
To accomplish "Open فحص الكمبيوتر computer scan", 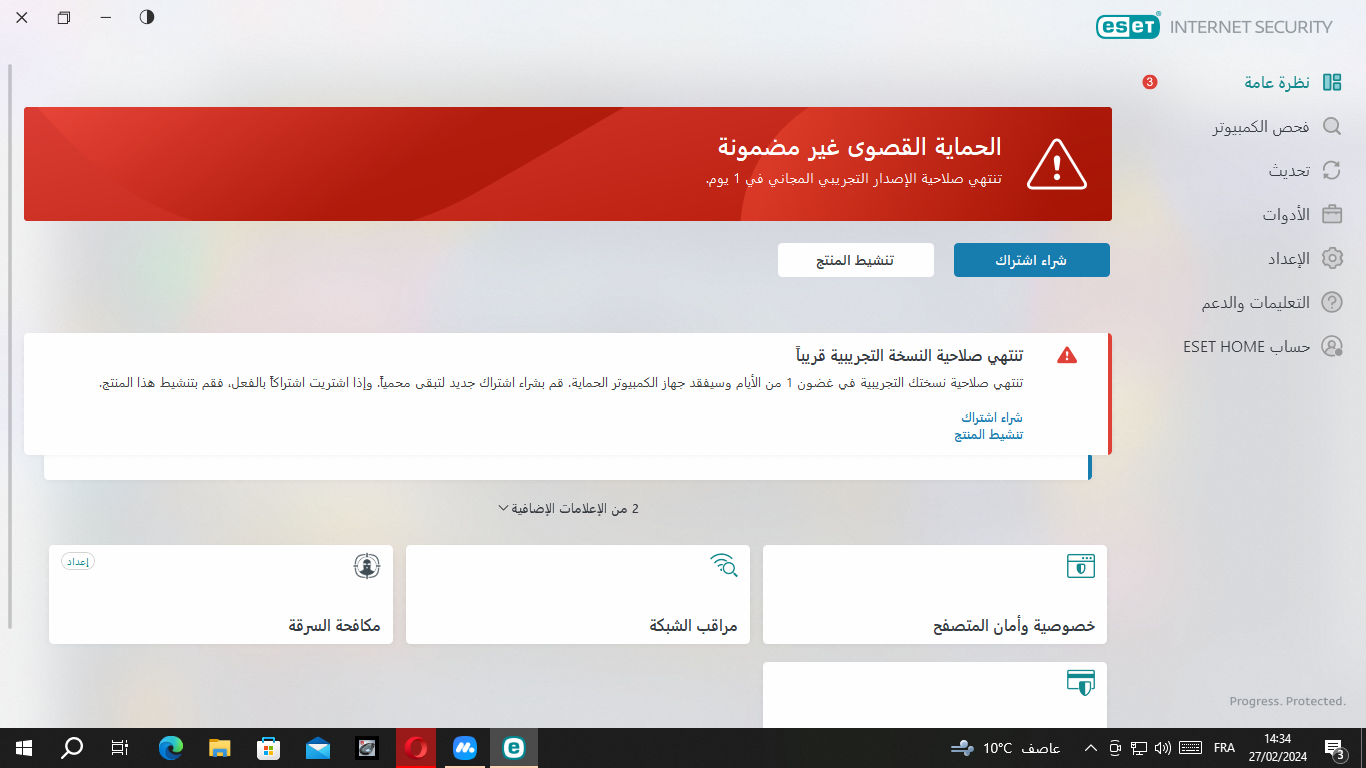I will (1278, 127).
